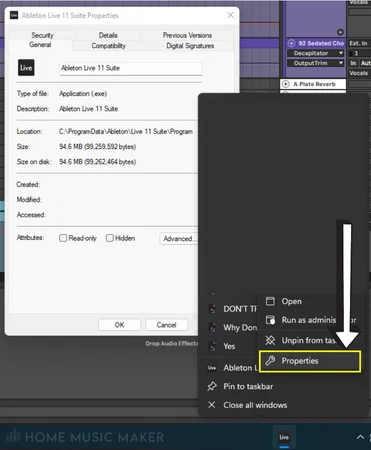Viewport: 371px width, 450px height.
Task: Click the A Plate Reverb track unfold button
Action: point(286,84)
